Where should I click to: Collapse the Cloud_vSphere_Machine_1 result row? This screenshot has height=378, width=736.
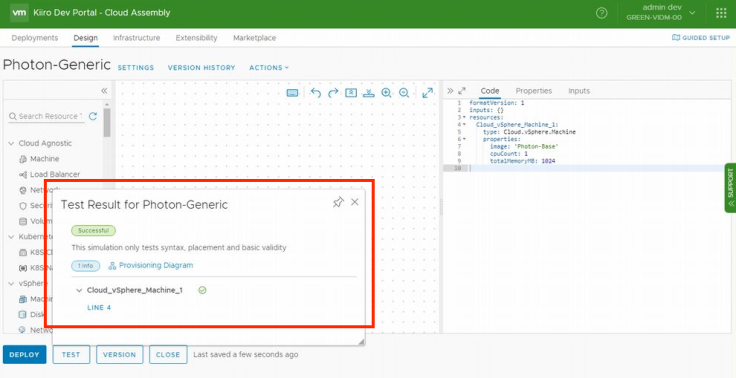(x=79, y=290)
